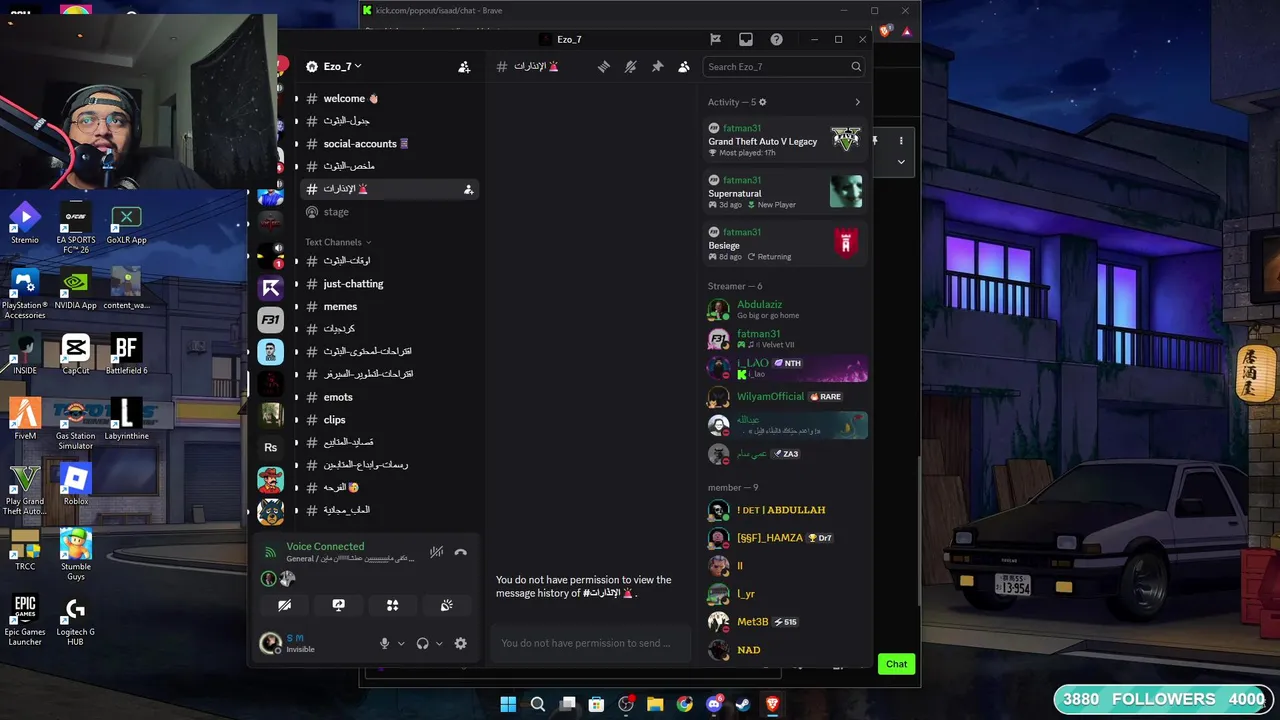Open the Roblox desktop shortcut

[x=76, y=485]
